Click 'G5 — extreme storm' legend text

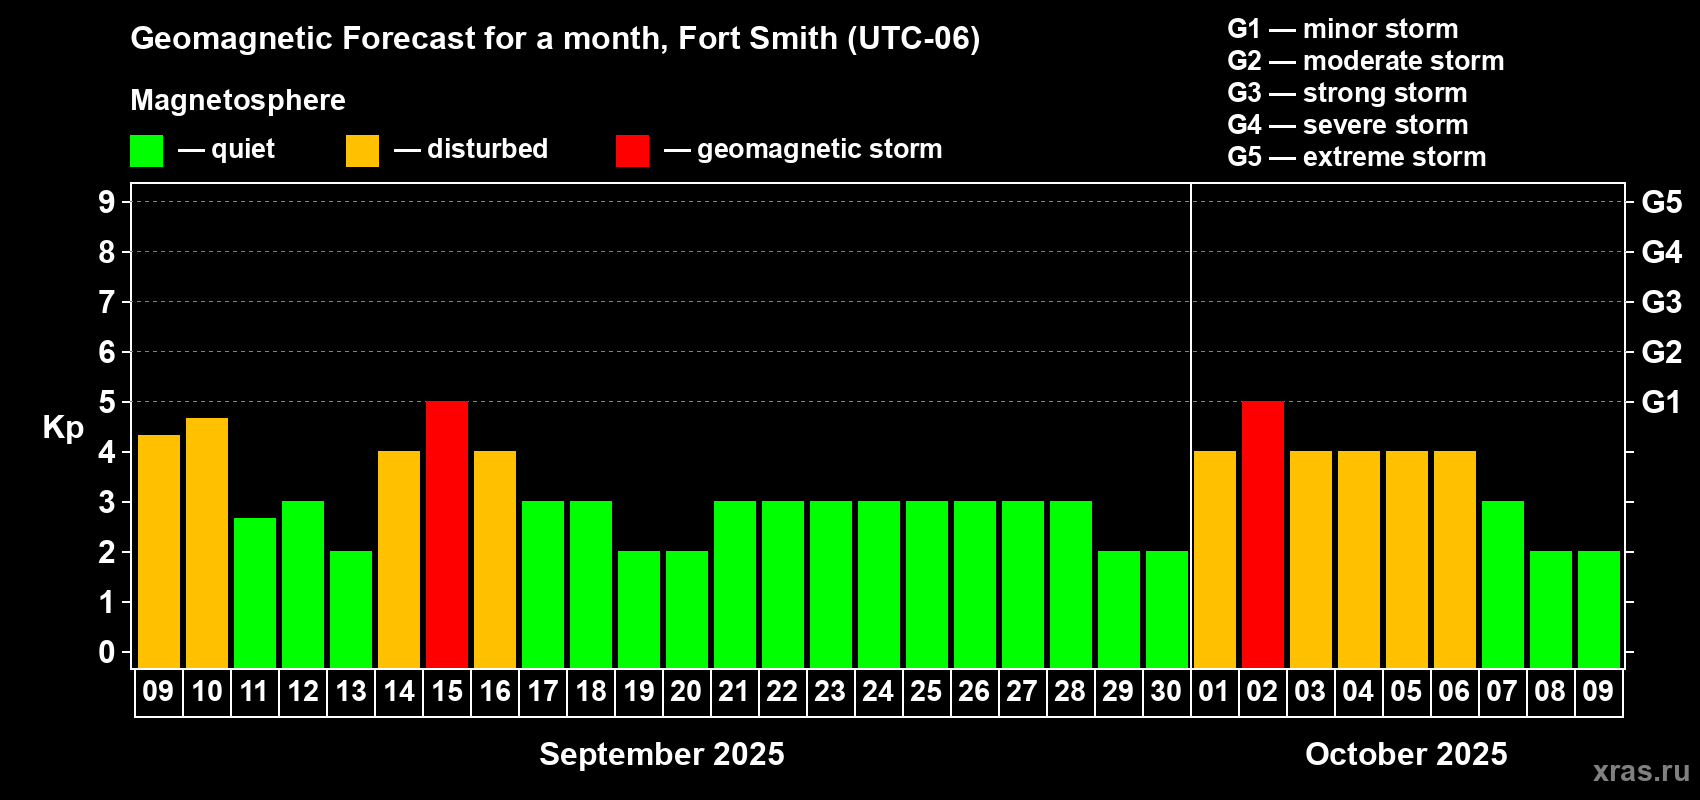point(1356,157)
